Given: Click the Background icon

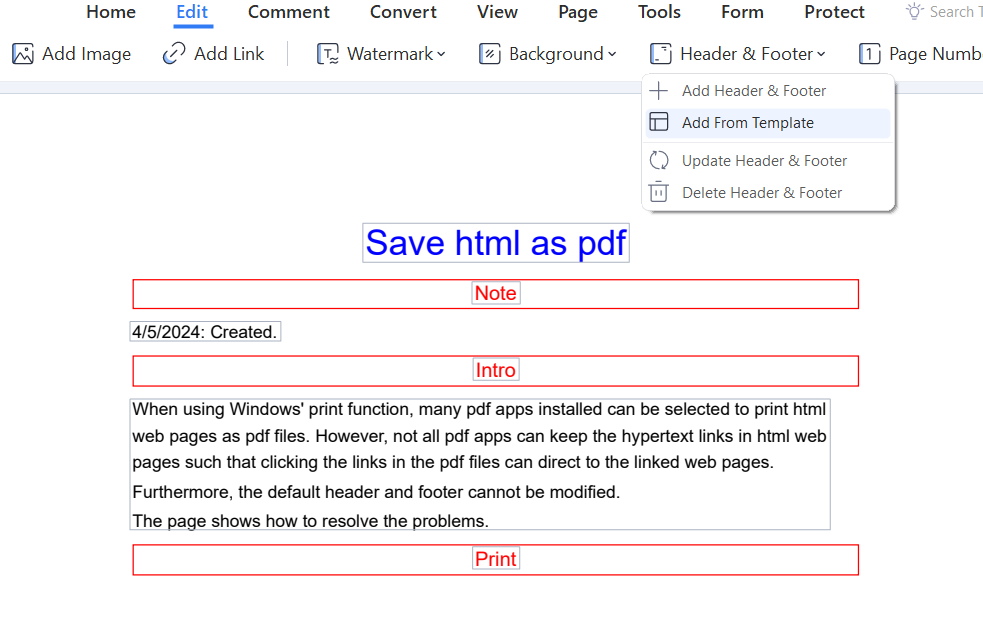Looking at the screenshot, I should click(x=490, y=54).
